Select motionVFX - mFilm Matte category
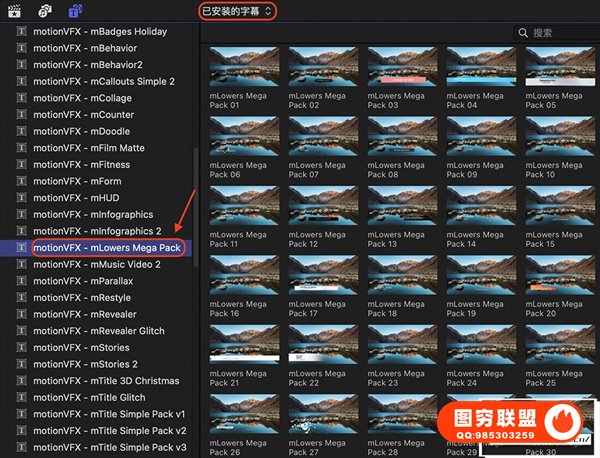 coord(88,148)
